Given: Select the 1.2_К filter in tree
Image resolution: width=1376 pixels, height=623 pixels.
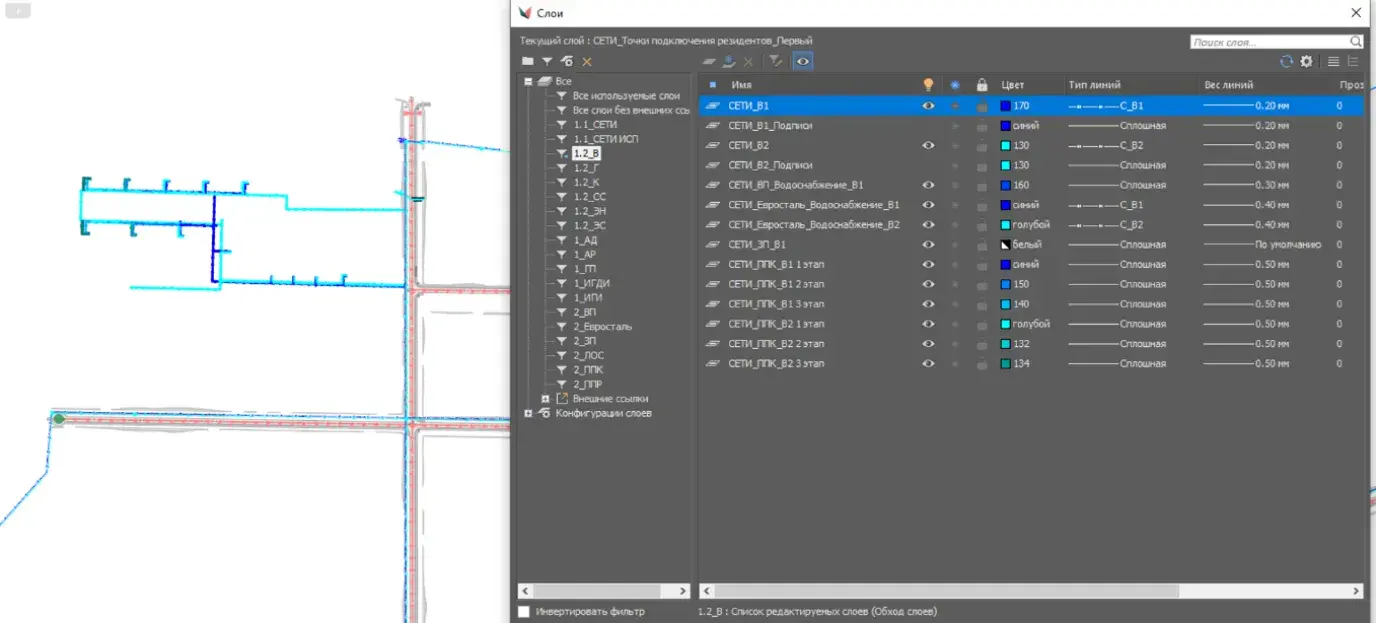Looking at the screenshot, I should click(586, 182).
